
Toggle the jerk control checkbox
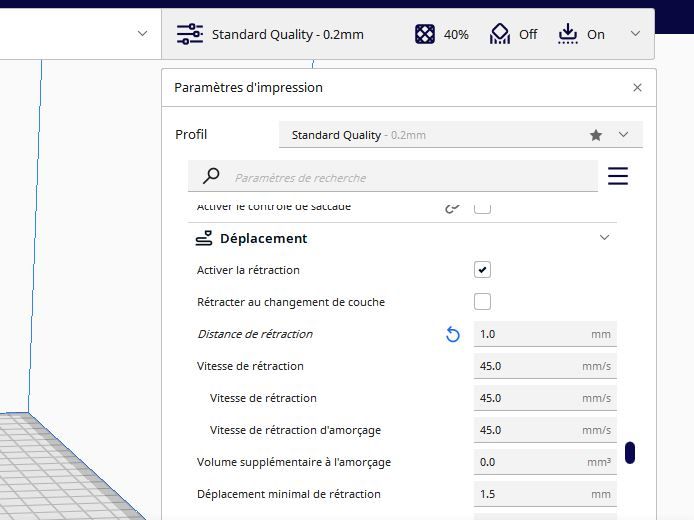pyautogui.click(x=482, y=208)
